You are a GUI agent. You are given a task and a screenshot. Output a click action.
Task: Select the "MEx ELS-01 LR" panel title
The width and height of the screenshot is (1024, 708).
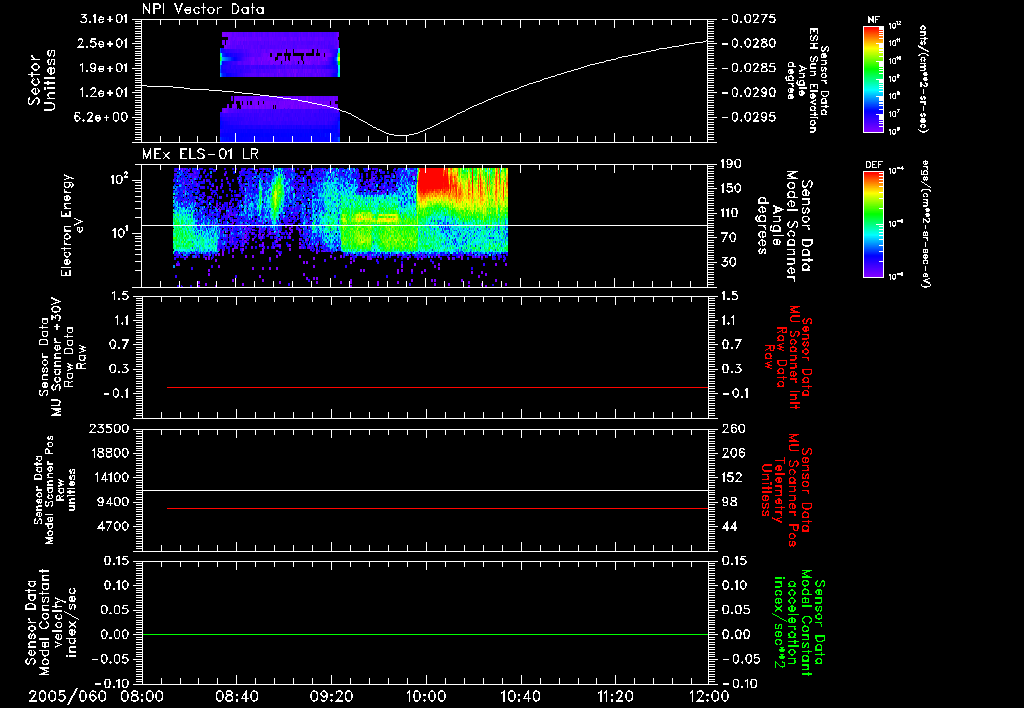200,155
